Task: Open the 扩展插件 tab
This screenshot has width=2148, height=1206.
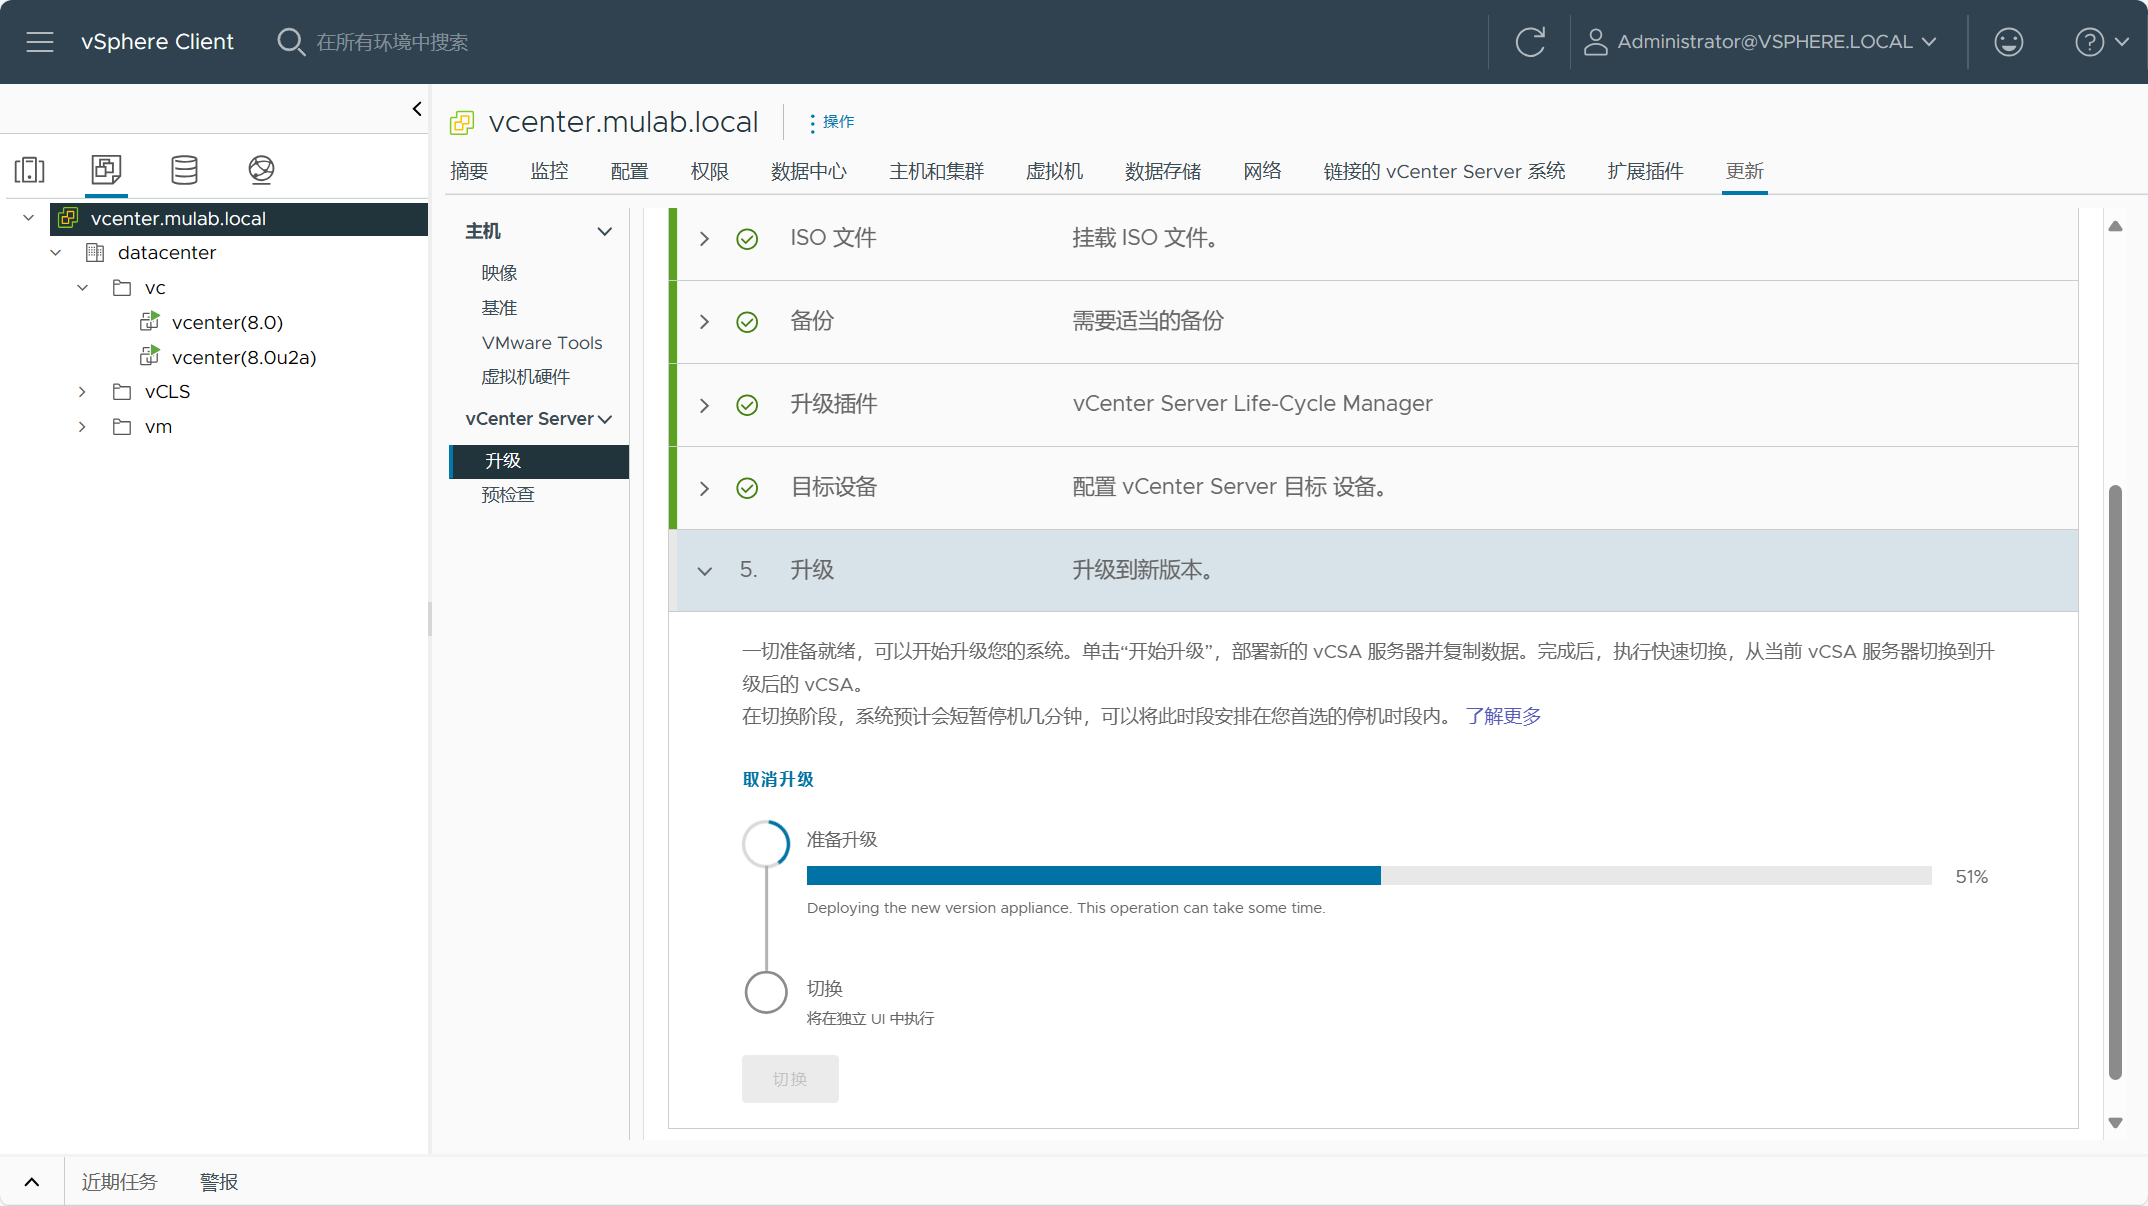Action: (1646, 171)
